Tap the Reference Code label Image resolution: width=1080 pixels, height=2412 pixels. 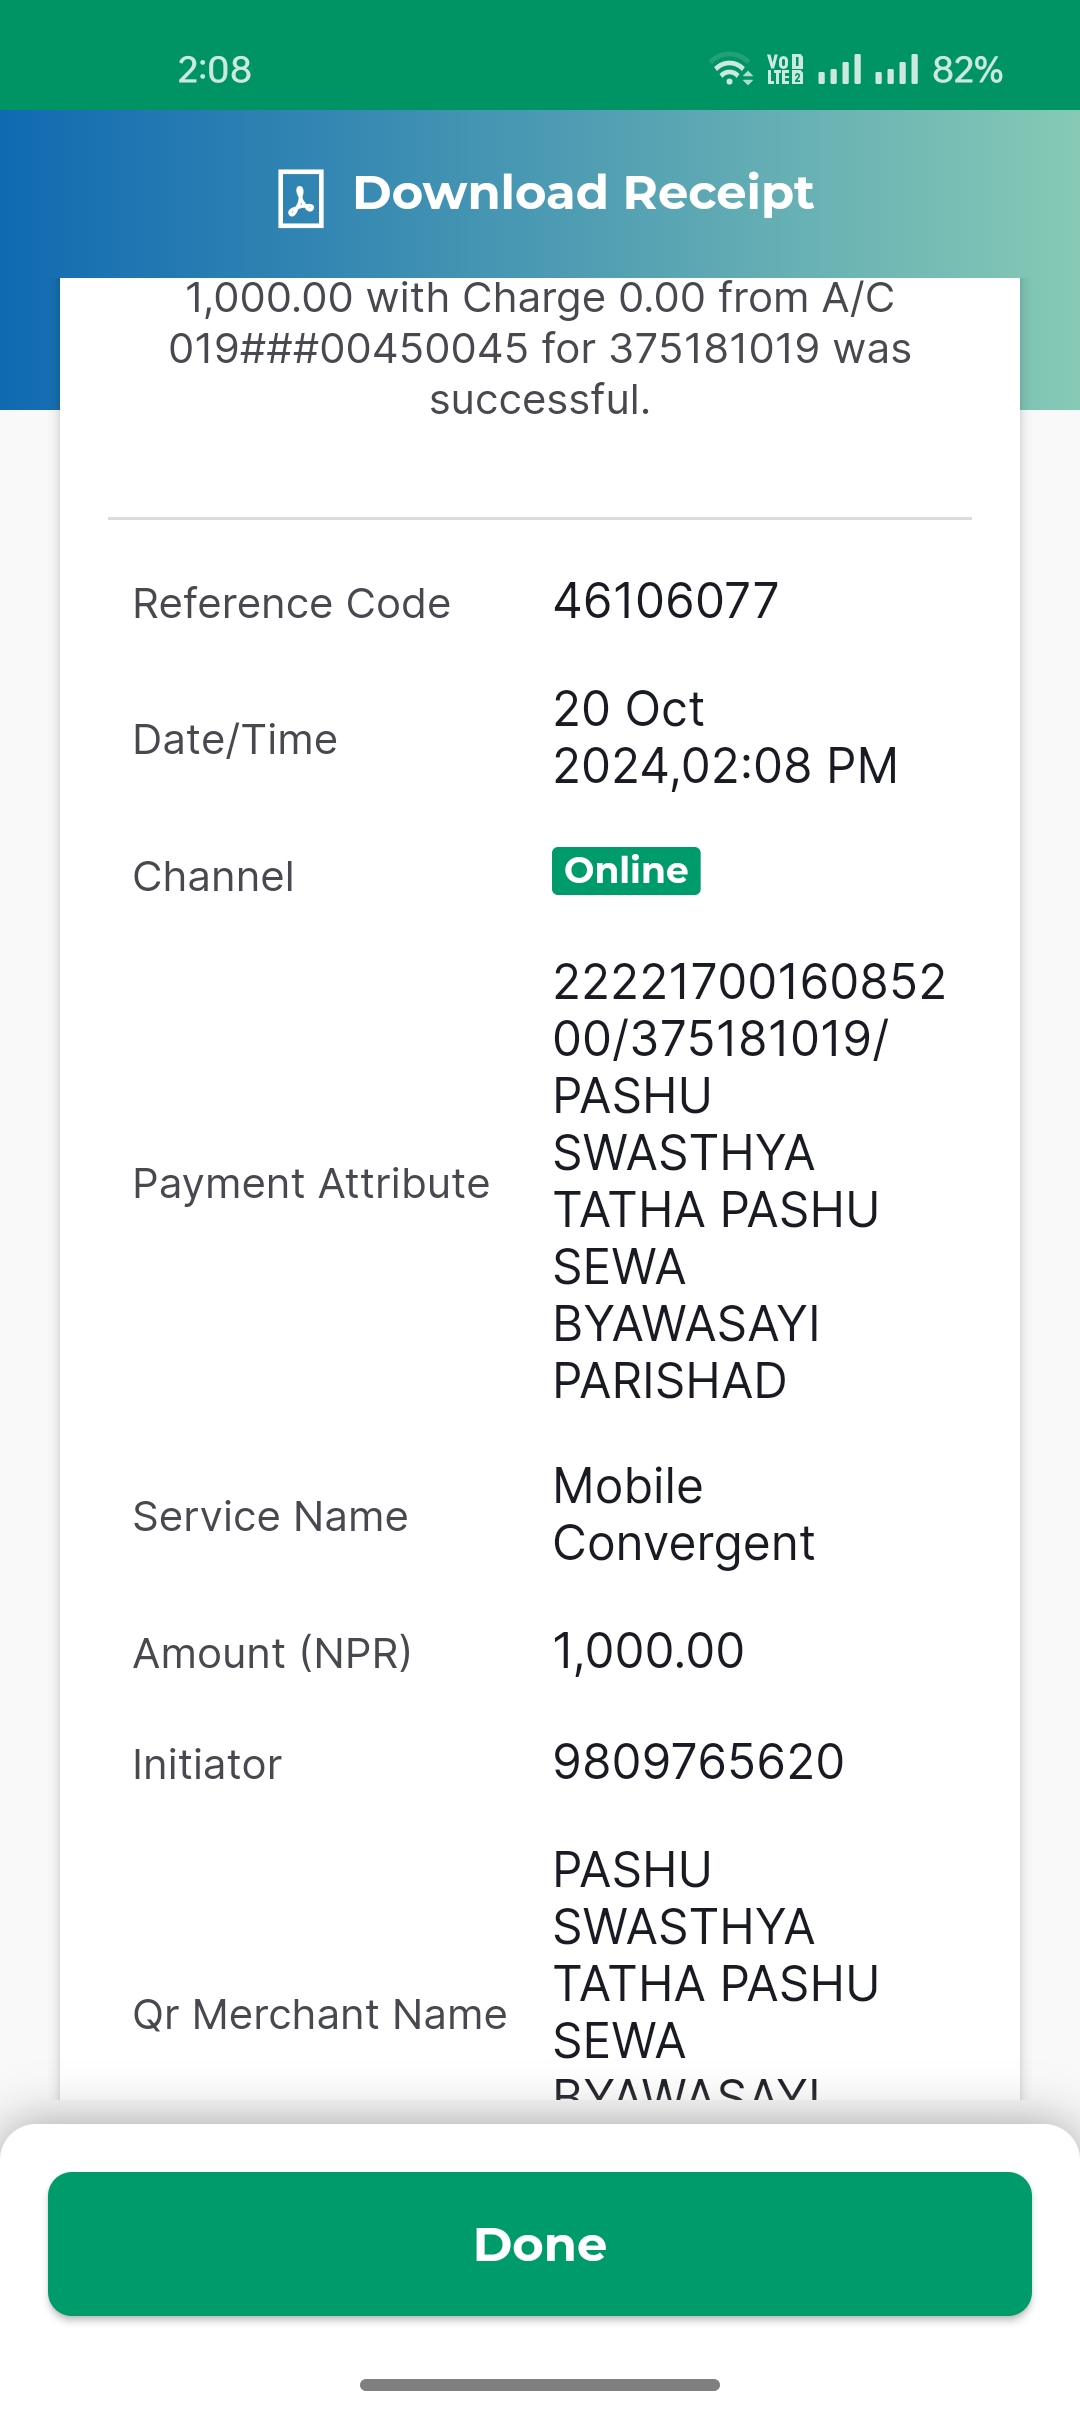(292, 603)
